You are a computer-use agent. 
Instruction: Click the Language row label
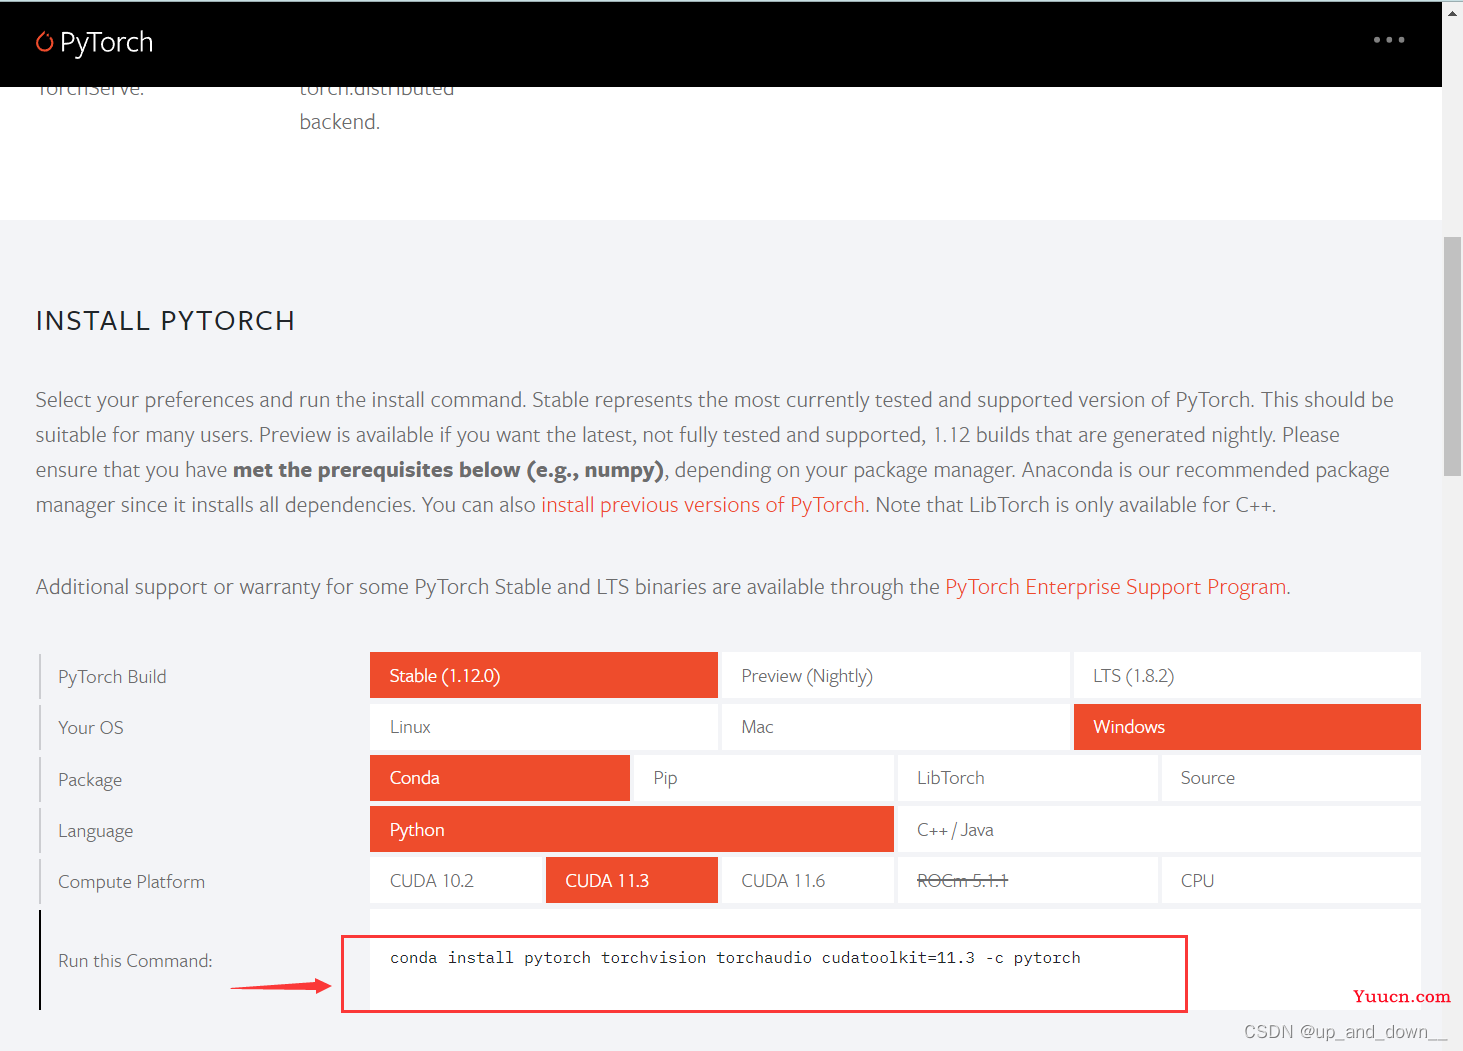coord(95,831)
